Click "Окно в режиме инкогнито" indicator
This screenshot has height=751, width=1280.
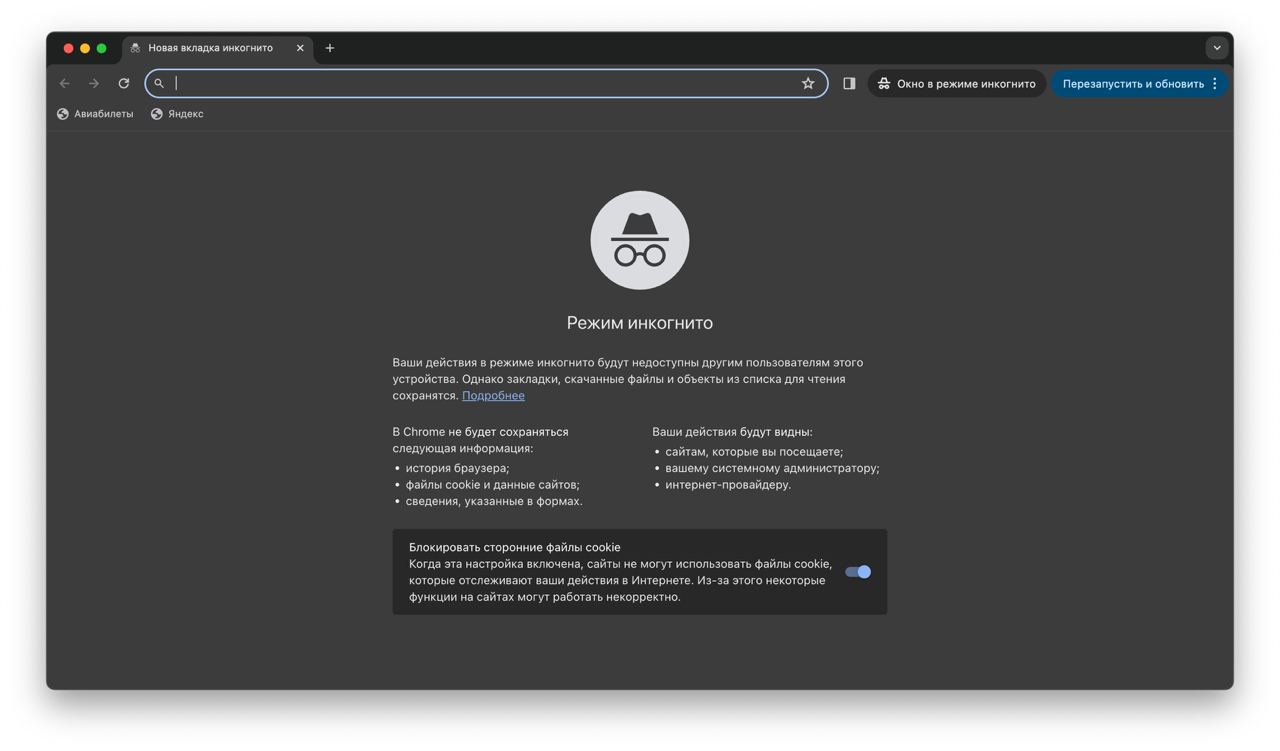click(x=957, y=84)
